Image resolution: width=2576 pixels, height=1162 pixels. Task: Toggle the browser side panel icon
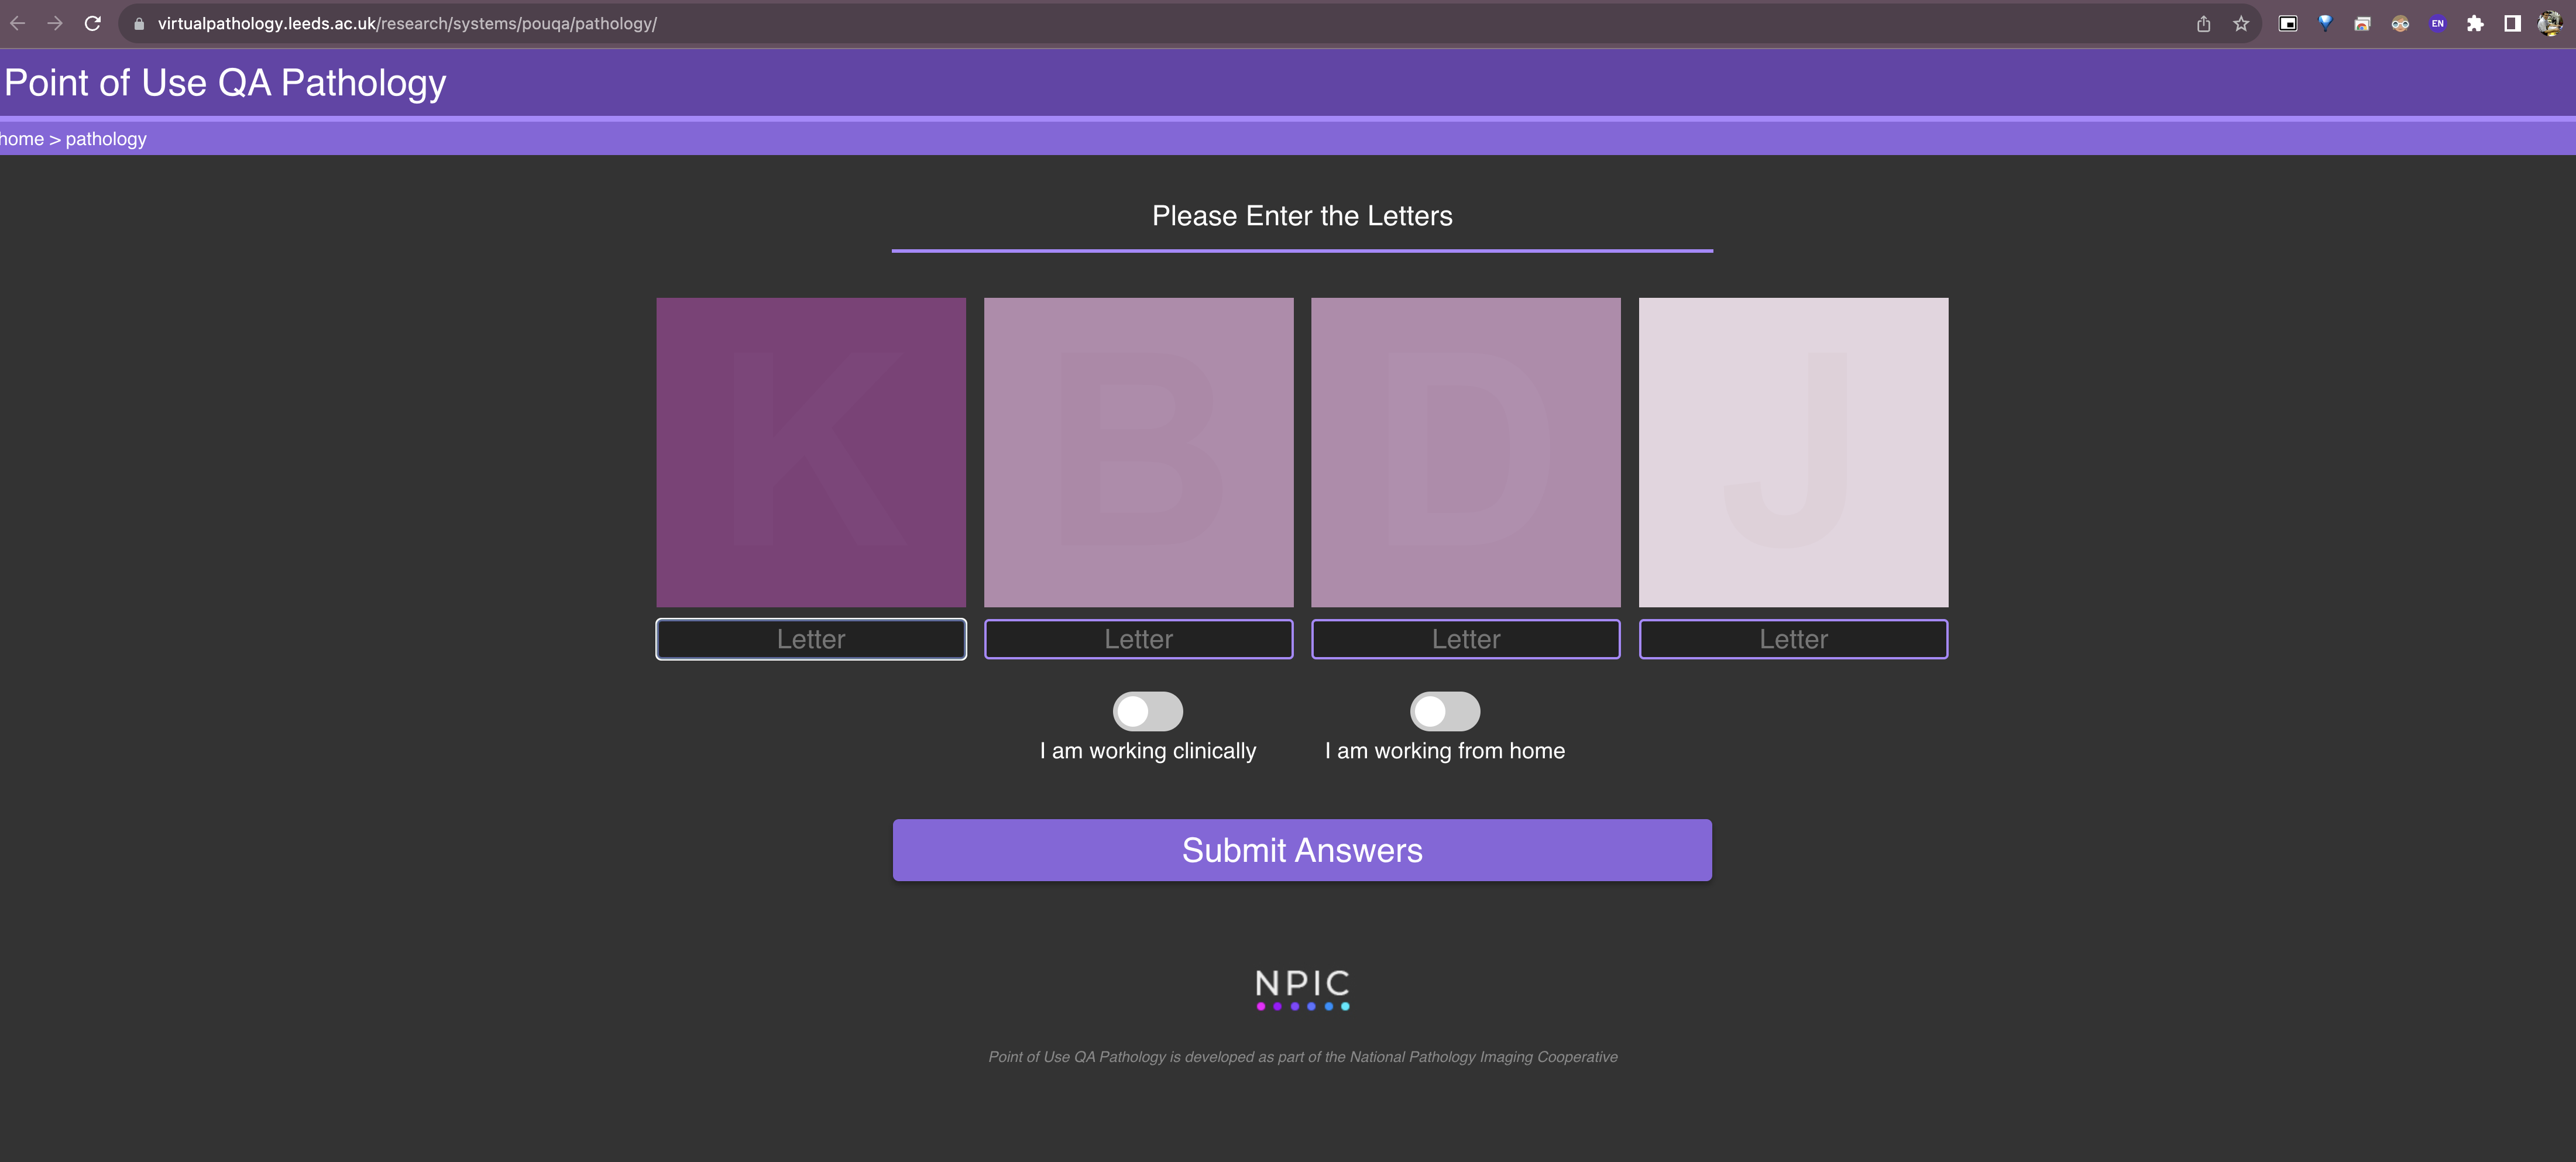(x=2512, y=24)
